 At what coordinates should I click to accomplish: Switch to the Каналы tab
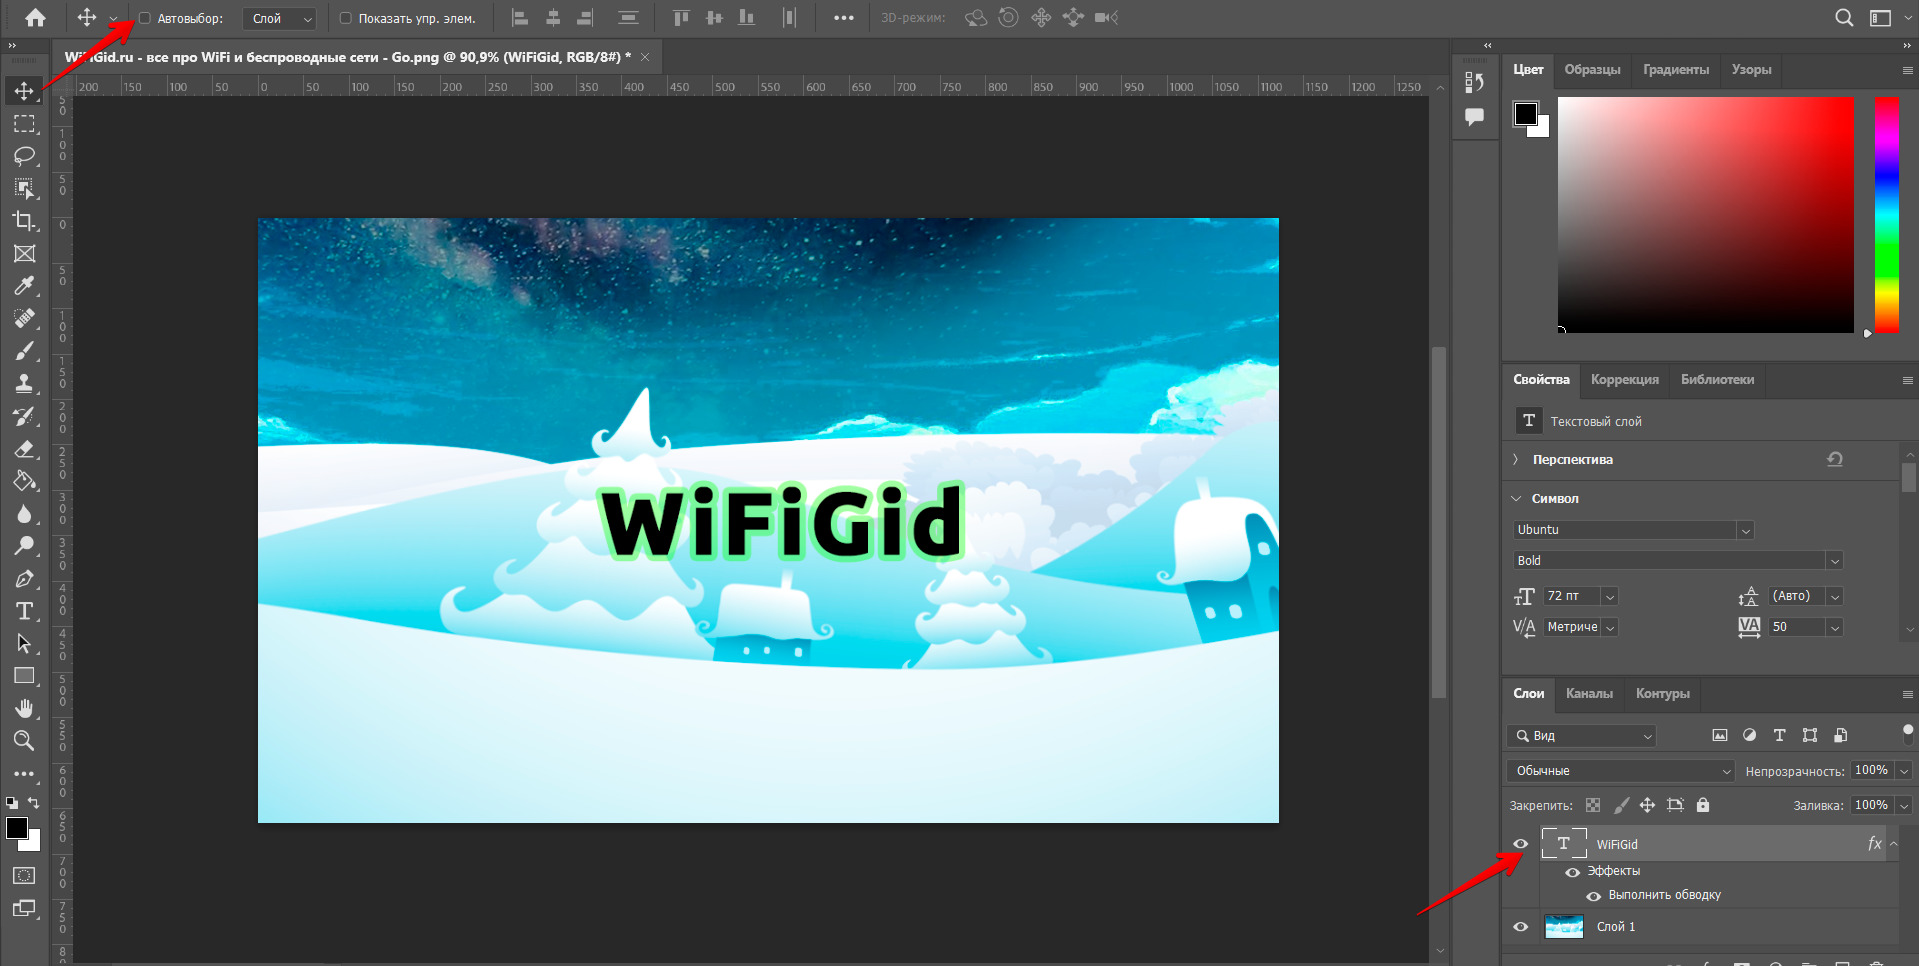click(x=1589, y=694)
